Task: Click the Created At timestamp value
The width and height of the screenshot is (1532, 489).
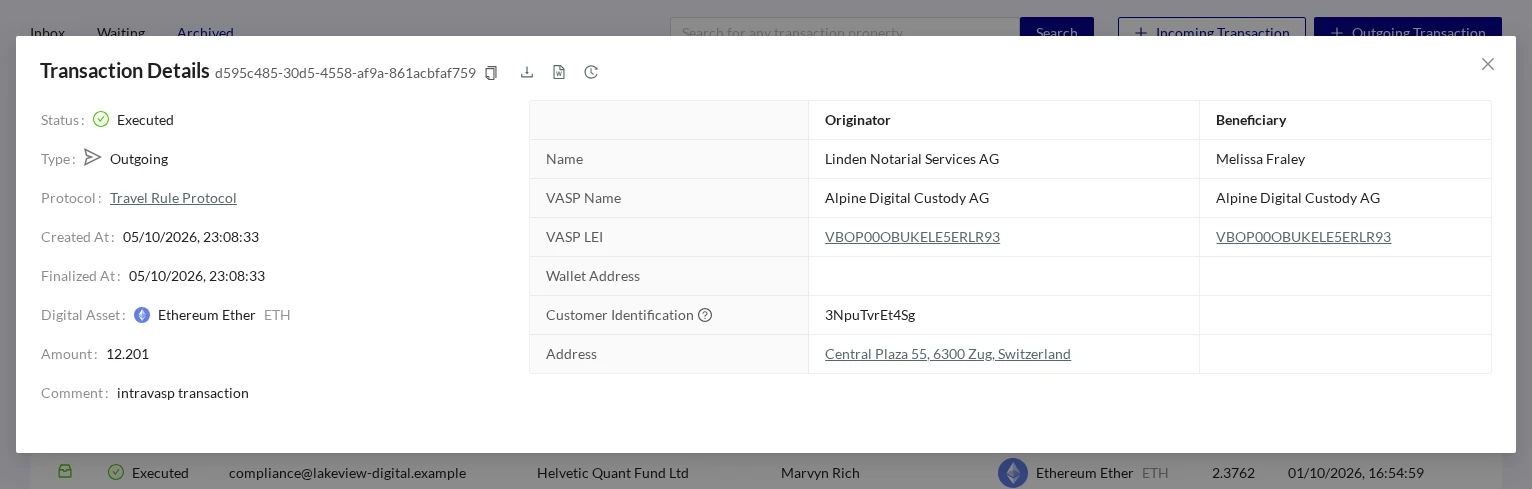Action: tap(191, 237)
